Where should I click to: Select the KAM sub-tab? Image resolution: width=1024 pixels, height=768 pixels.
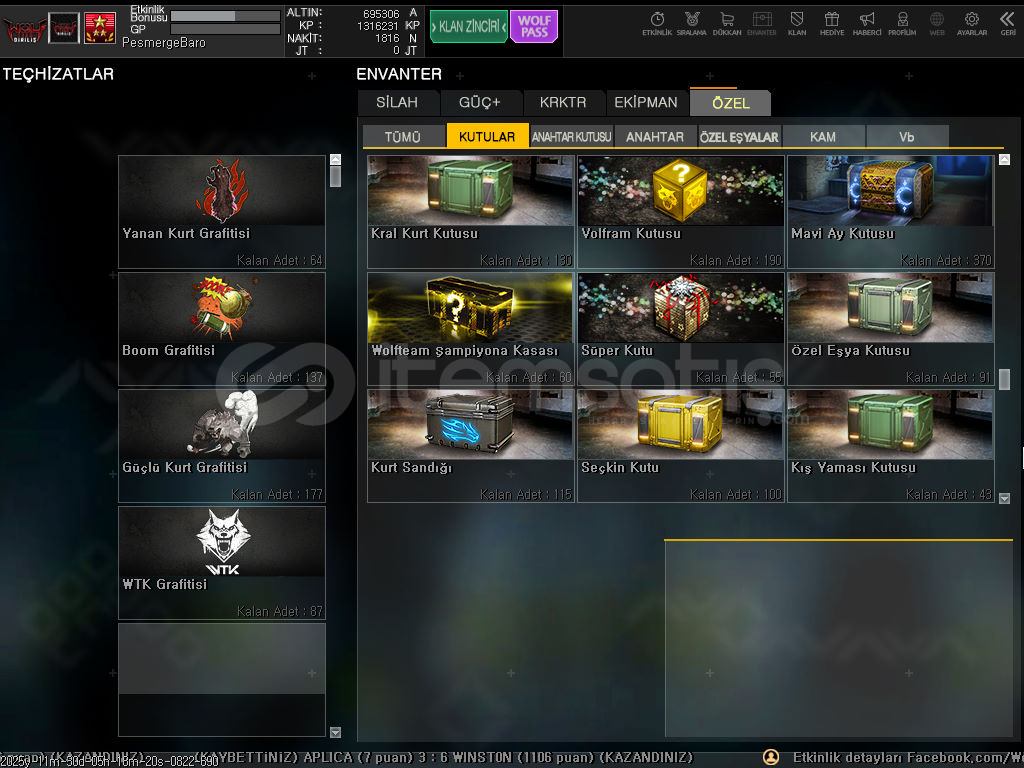point(823,136)
